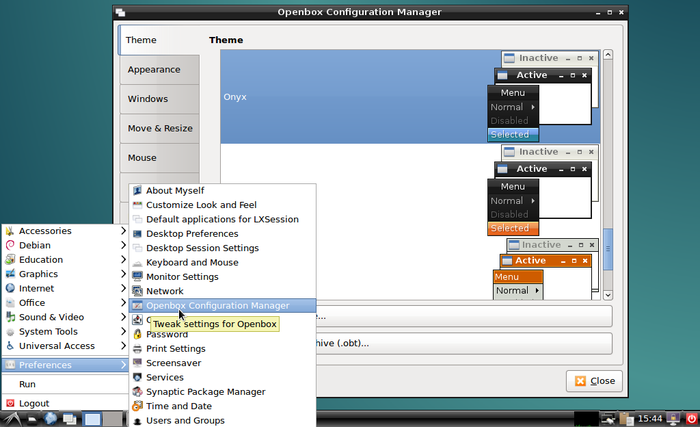700x427 pixels.
Task: Click iconify all windows taskbar icon
Action: click(69, 419)
